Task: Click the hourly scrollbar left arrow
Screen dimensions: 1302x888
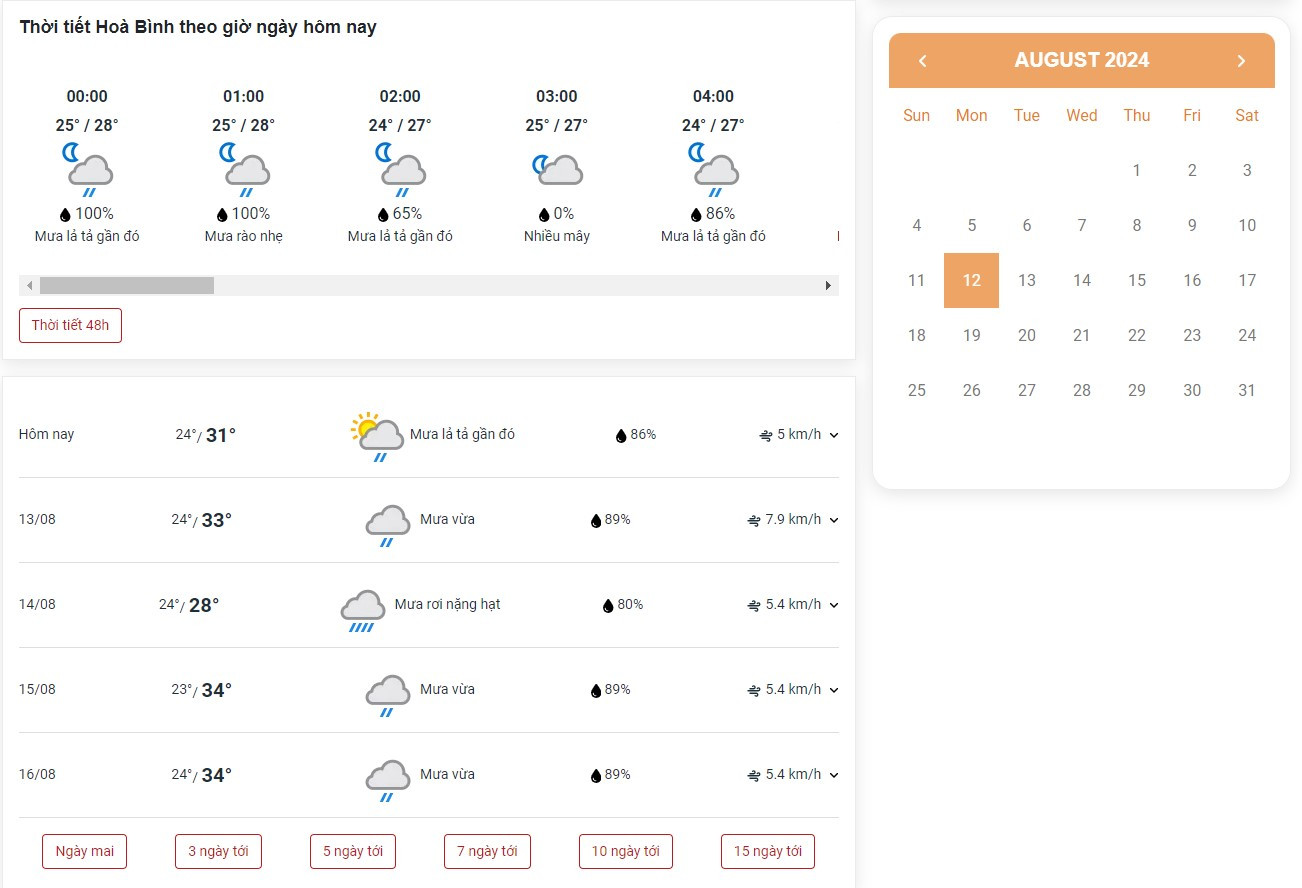Action: (x=29, y=286)
